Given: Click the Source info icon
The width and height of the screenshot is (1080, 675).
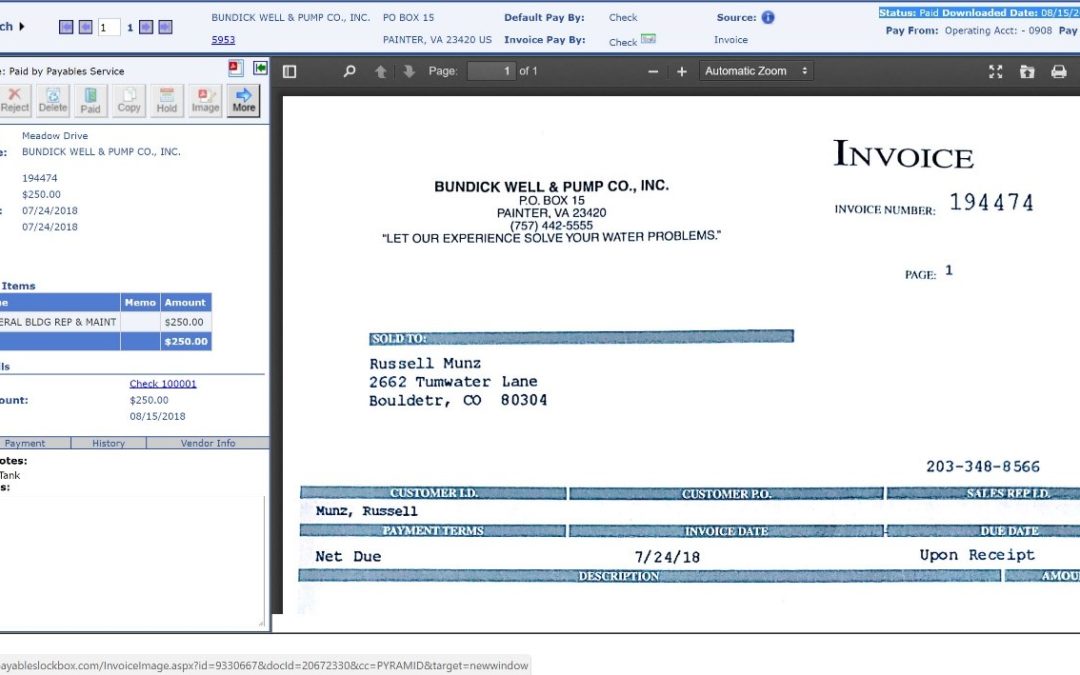Looking at the screenshot, I should click(768, 17).
